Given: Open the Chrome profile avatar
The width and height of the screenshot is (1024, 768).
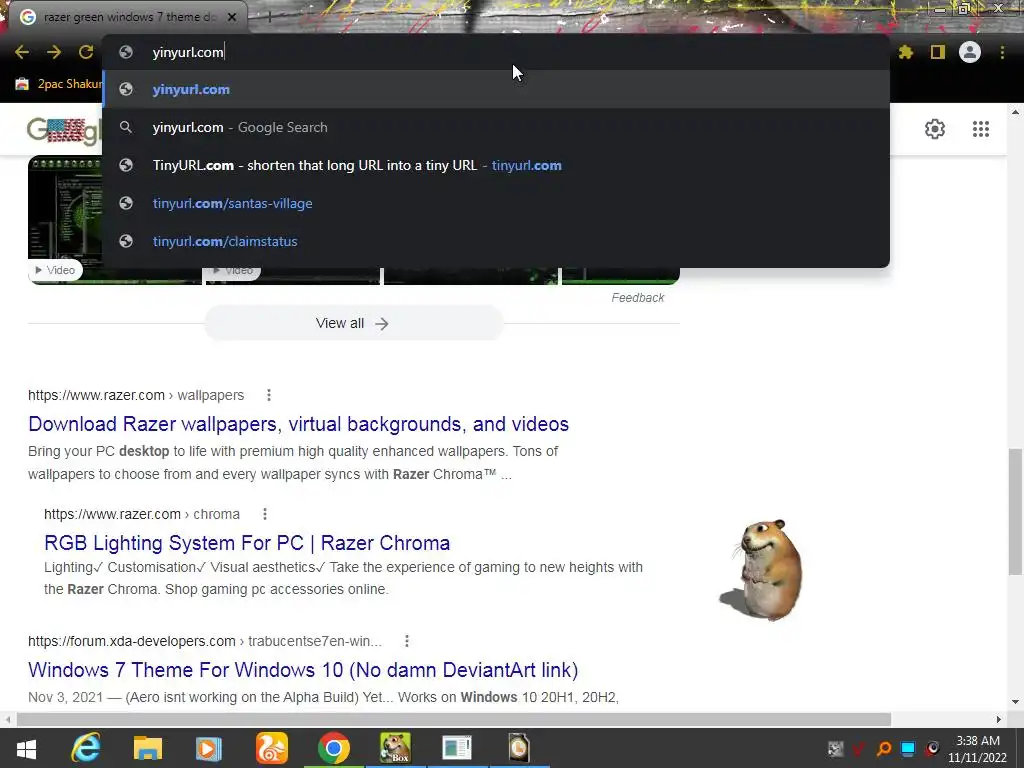Looking at the screenshot, I should [970, 52].
